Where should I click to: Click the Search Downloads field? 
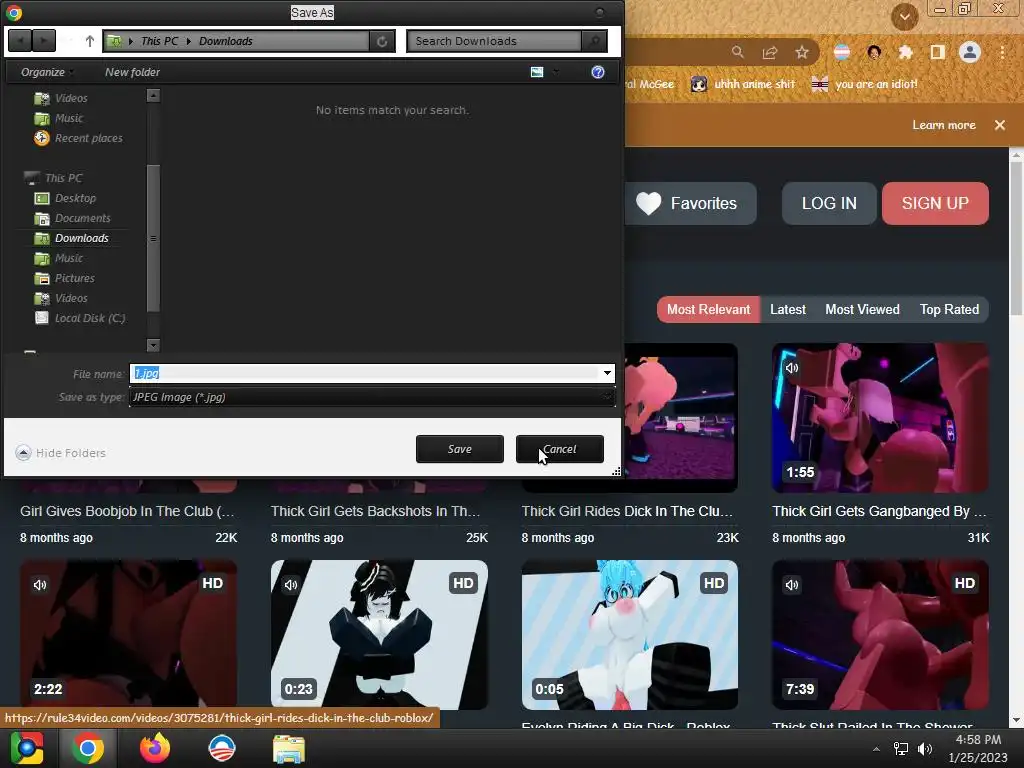pos(494,41)
